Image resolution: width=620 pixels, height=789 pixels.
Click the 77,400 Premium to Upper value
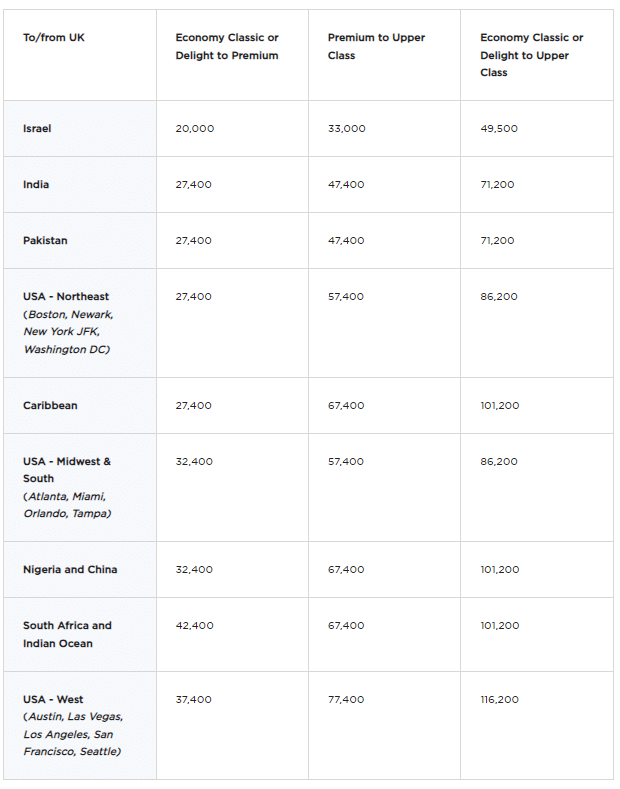coord(346,700)
